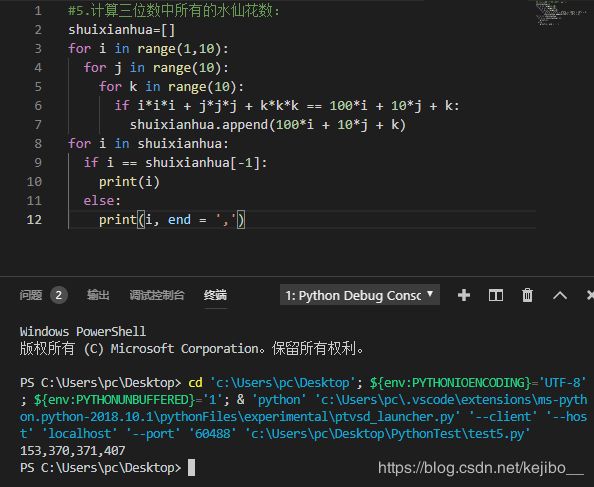Click 'for k in range(10):' line

(x=171, y=87)
